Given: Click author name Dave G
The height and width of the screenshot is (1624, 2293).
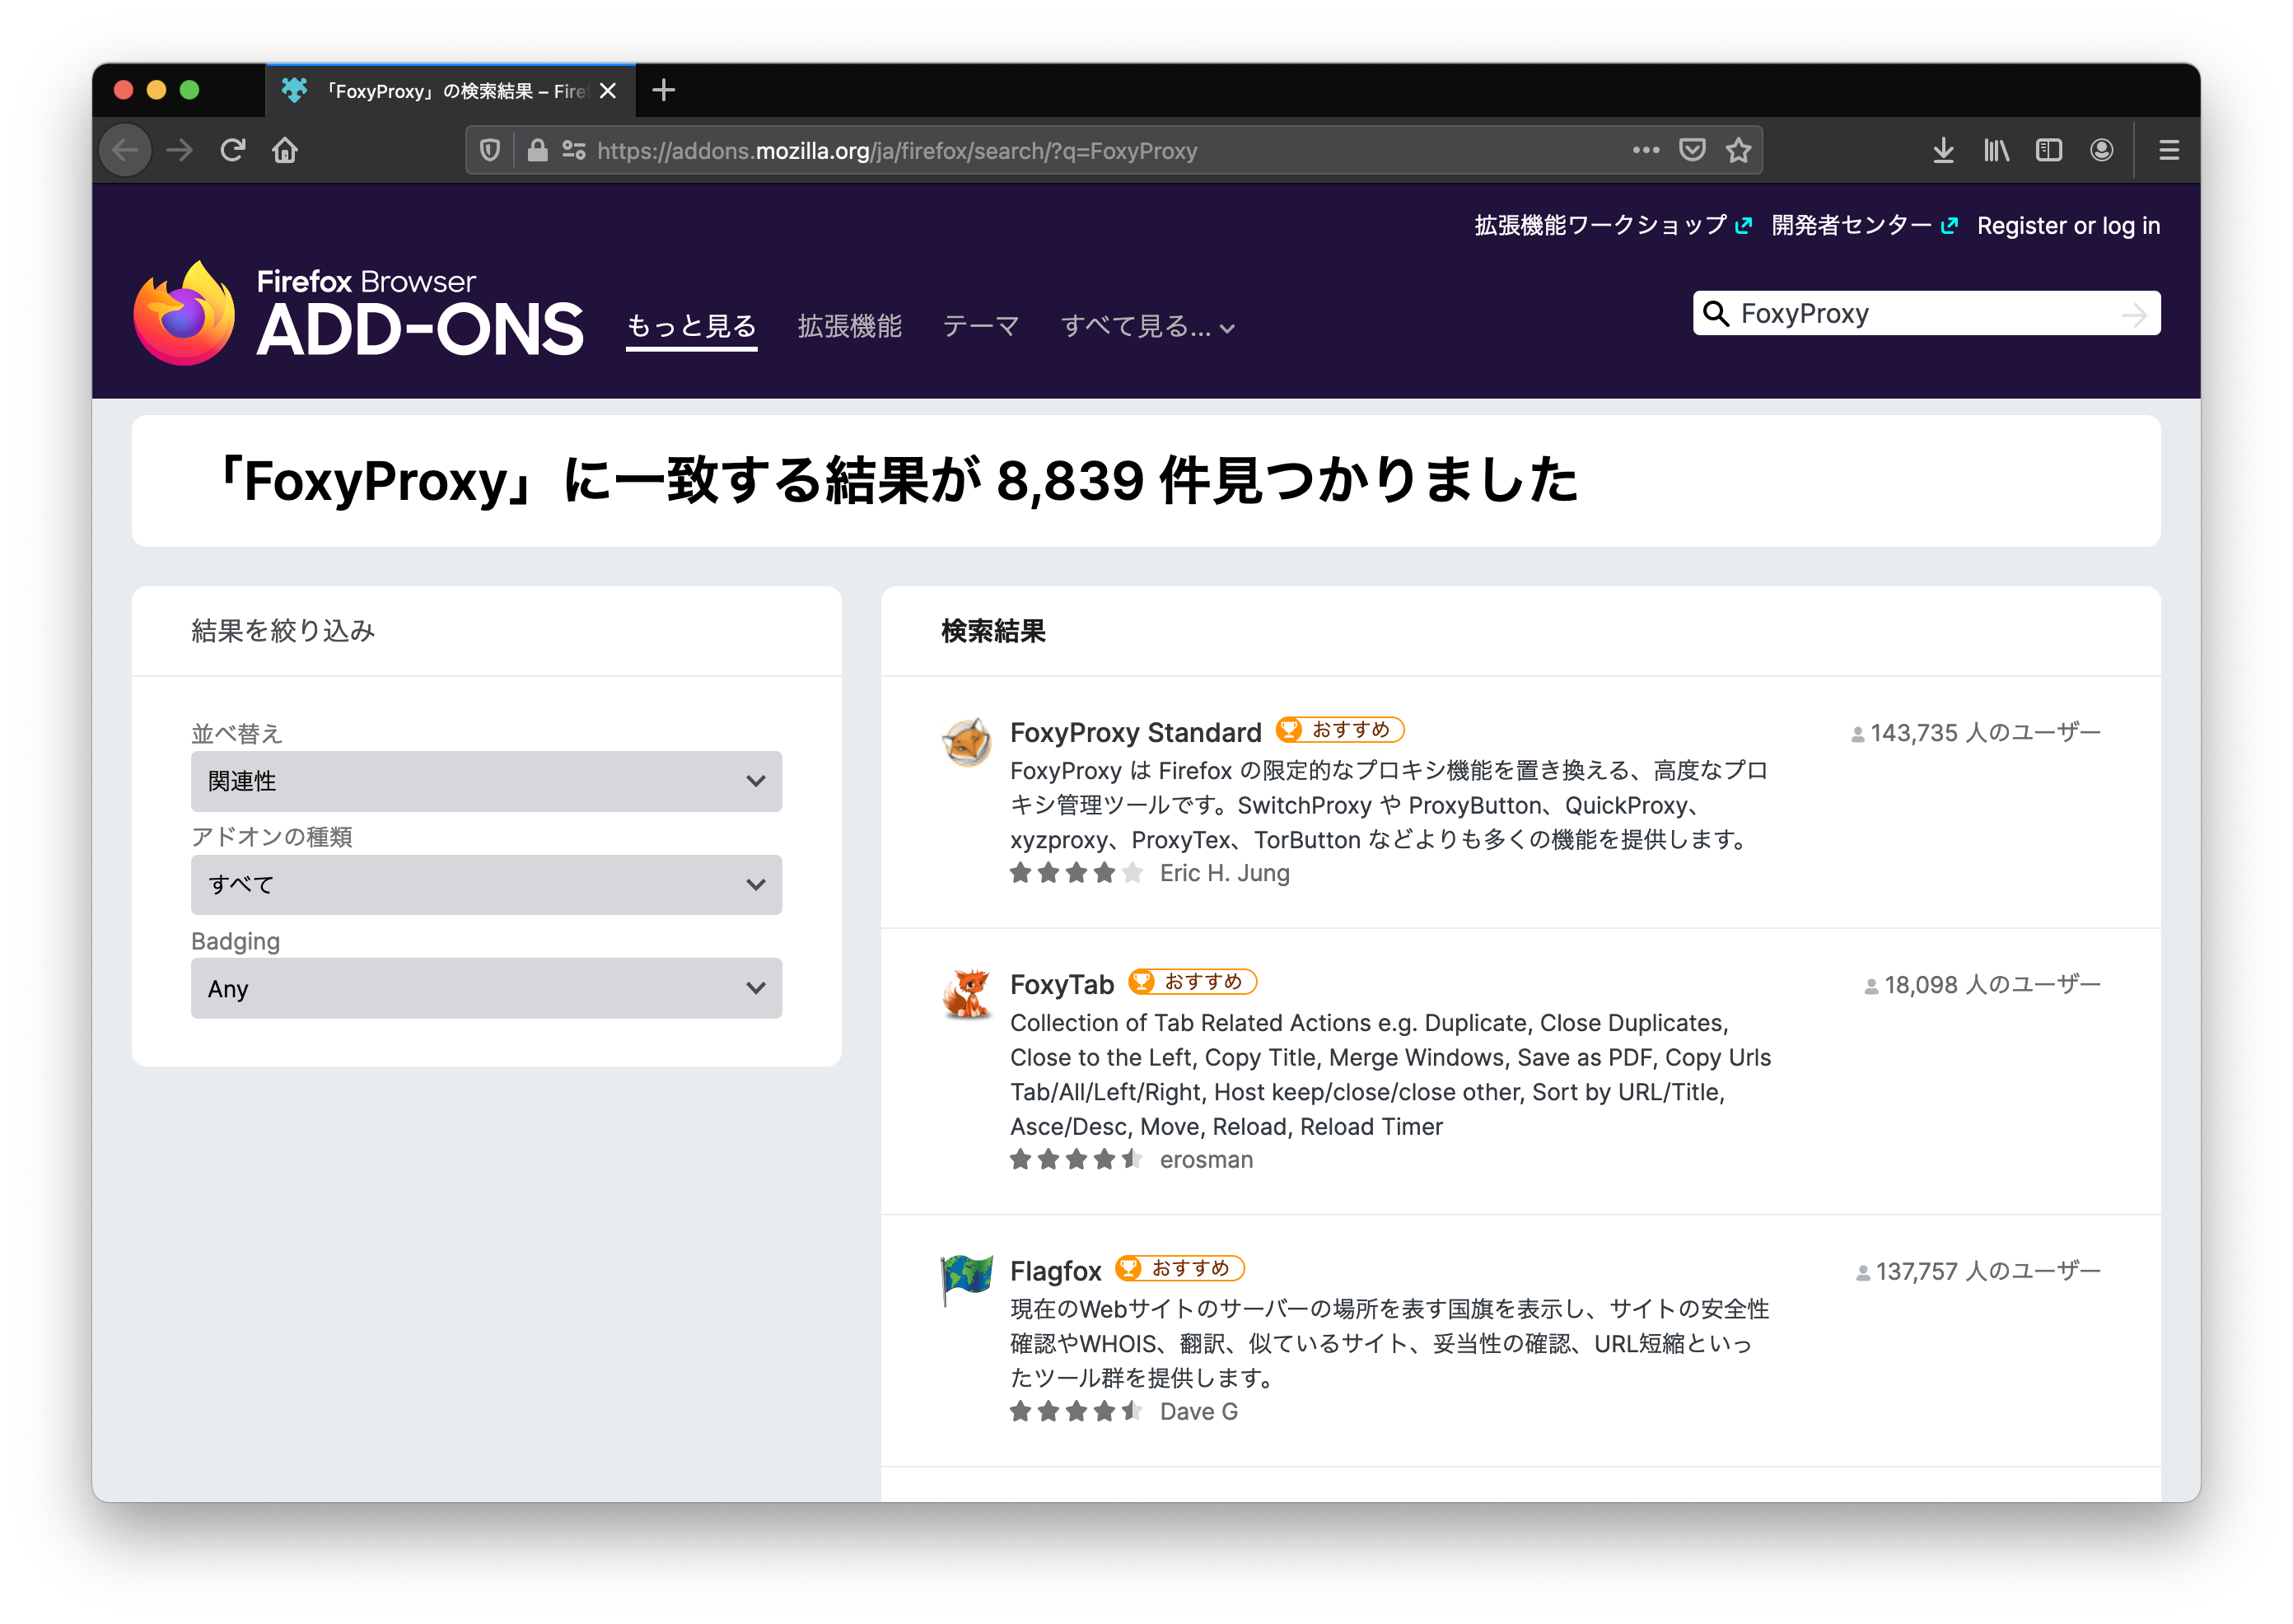Looking at the screenshot, I should [1199, 1412].
